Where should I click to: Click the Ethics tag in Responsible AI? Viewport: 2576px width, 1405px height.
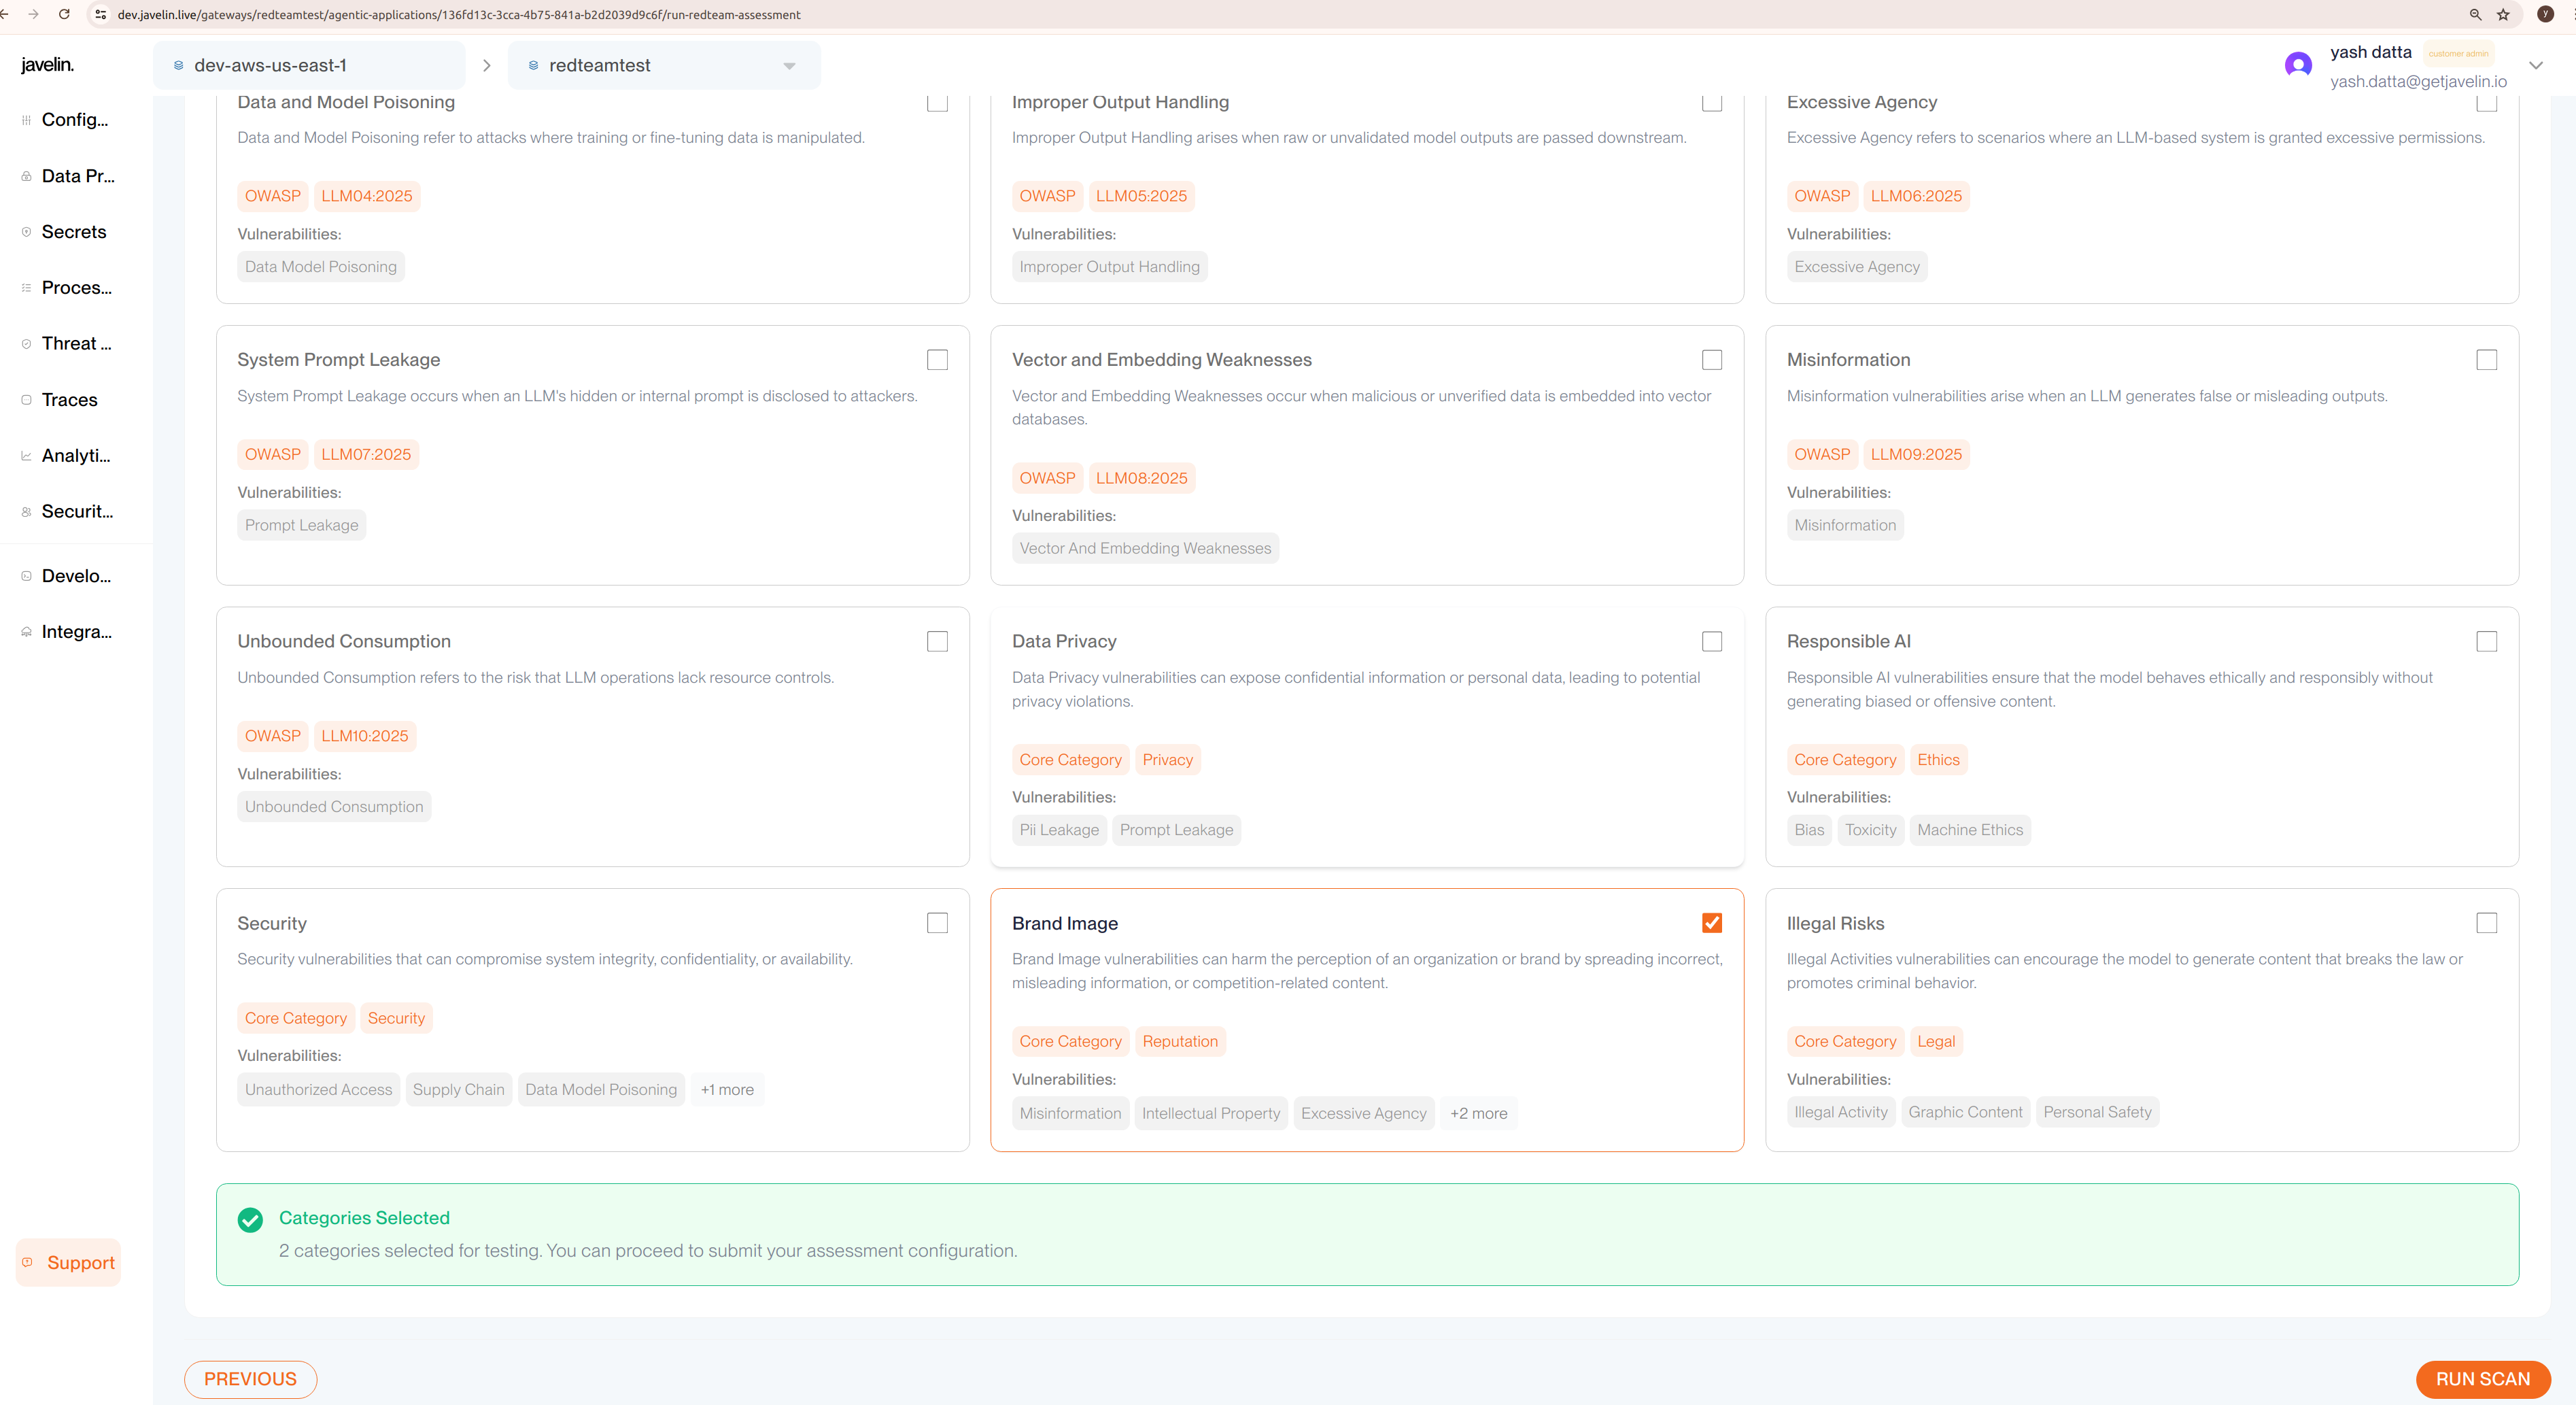coord(1938,760)
